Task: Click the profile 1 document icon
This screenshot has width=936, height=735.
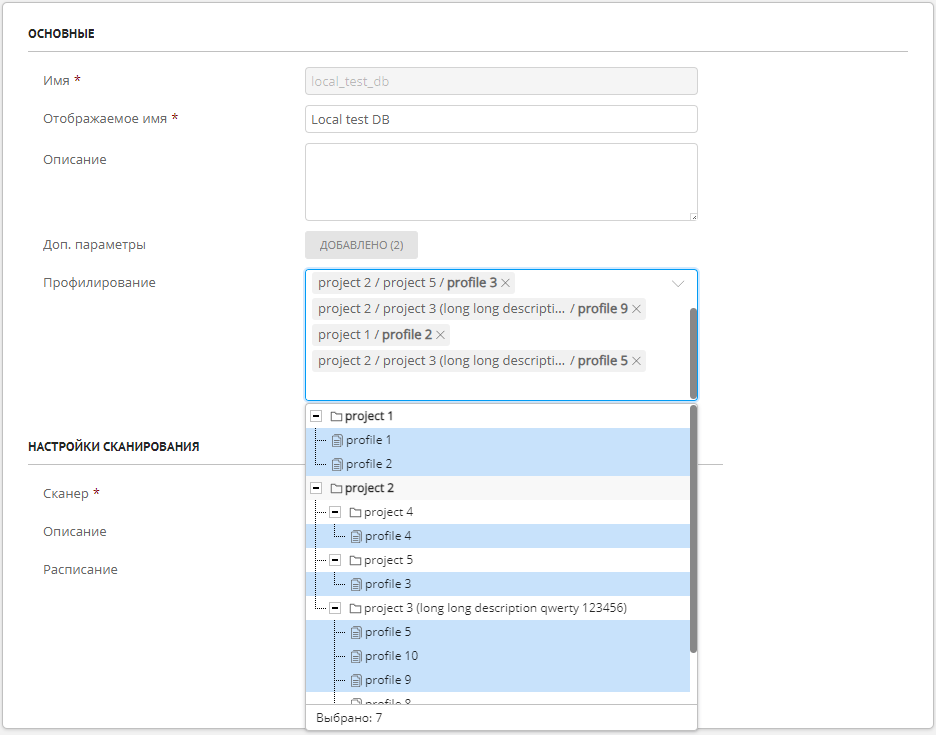Action: [x=337, y=440]
